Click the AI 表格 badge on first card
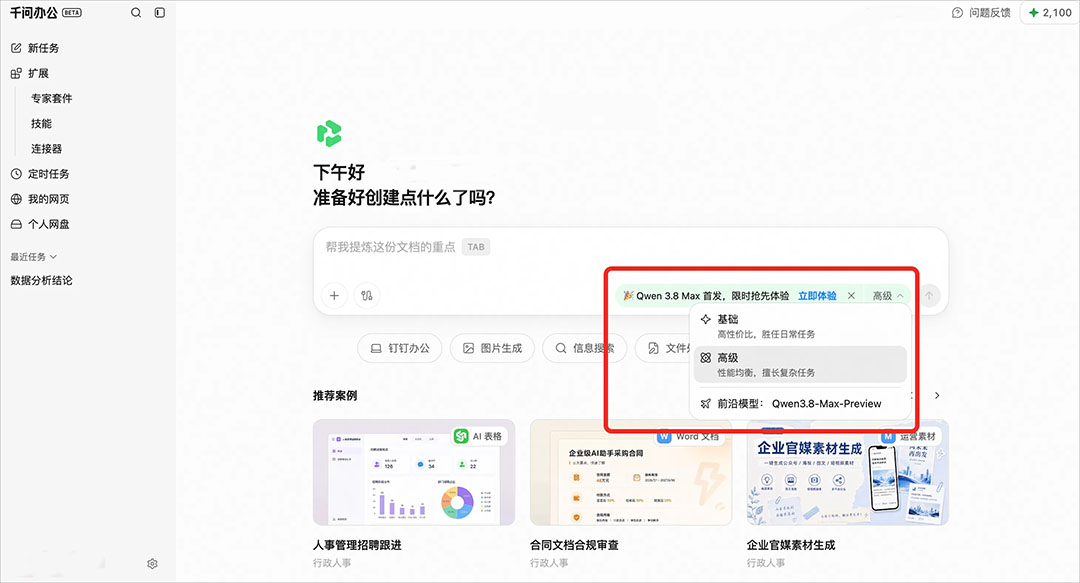 point(479,436)
